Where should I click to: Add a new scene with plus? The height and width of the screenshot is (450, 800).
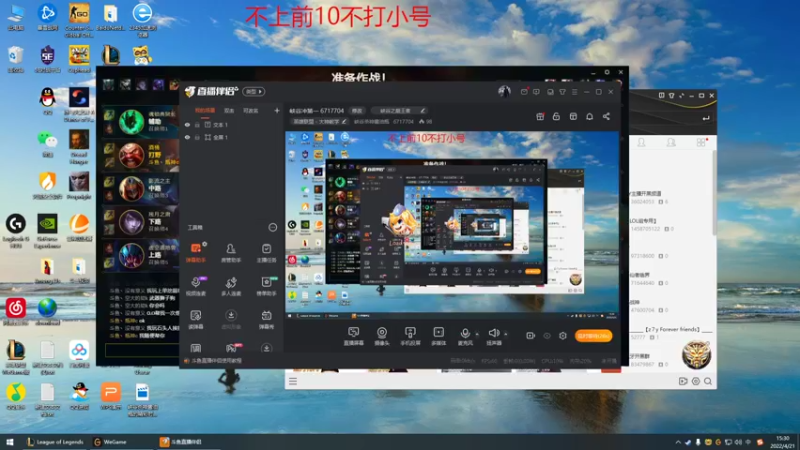277,110
